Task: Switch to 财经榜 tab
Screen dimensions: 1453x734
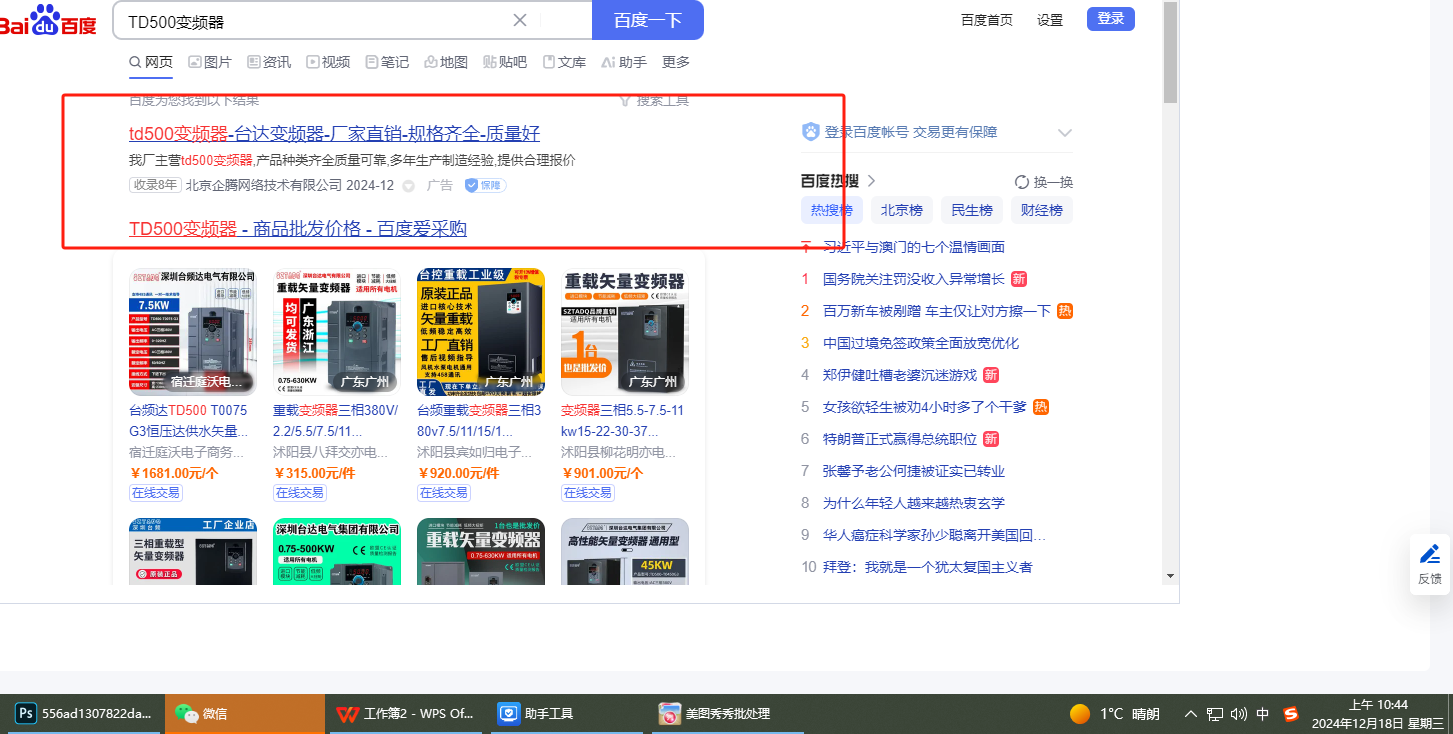Action: tap(1042, 210)
